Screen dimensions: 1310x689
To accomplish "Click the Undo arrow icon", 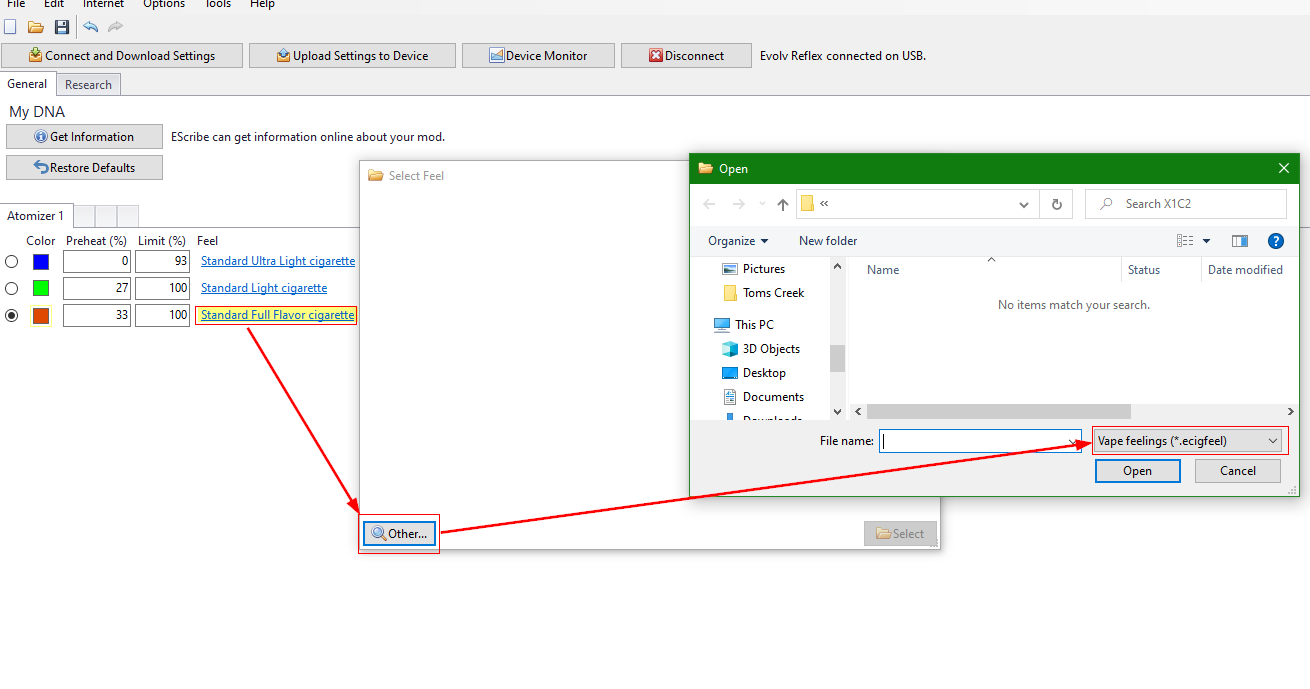I will click(x=91, y=27).
